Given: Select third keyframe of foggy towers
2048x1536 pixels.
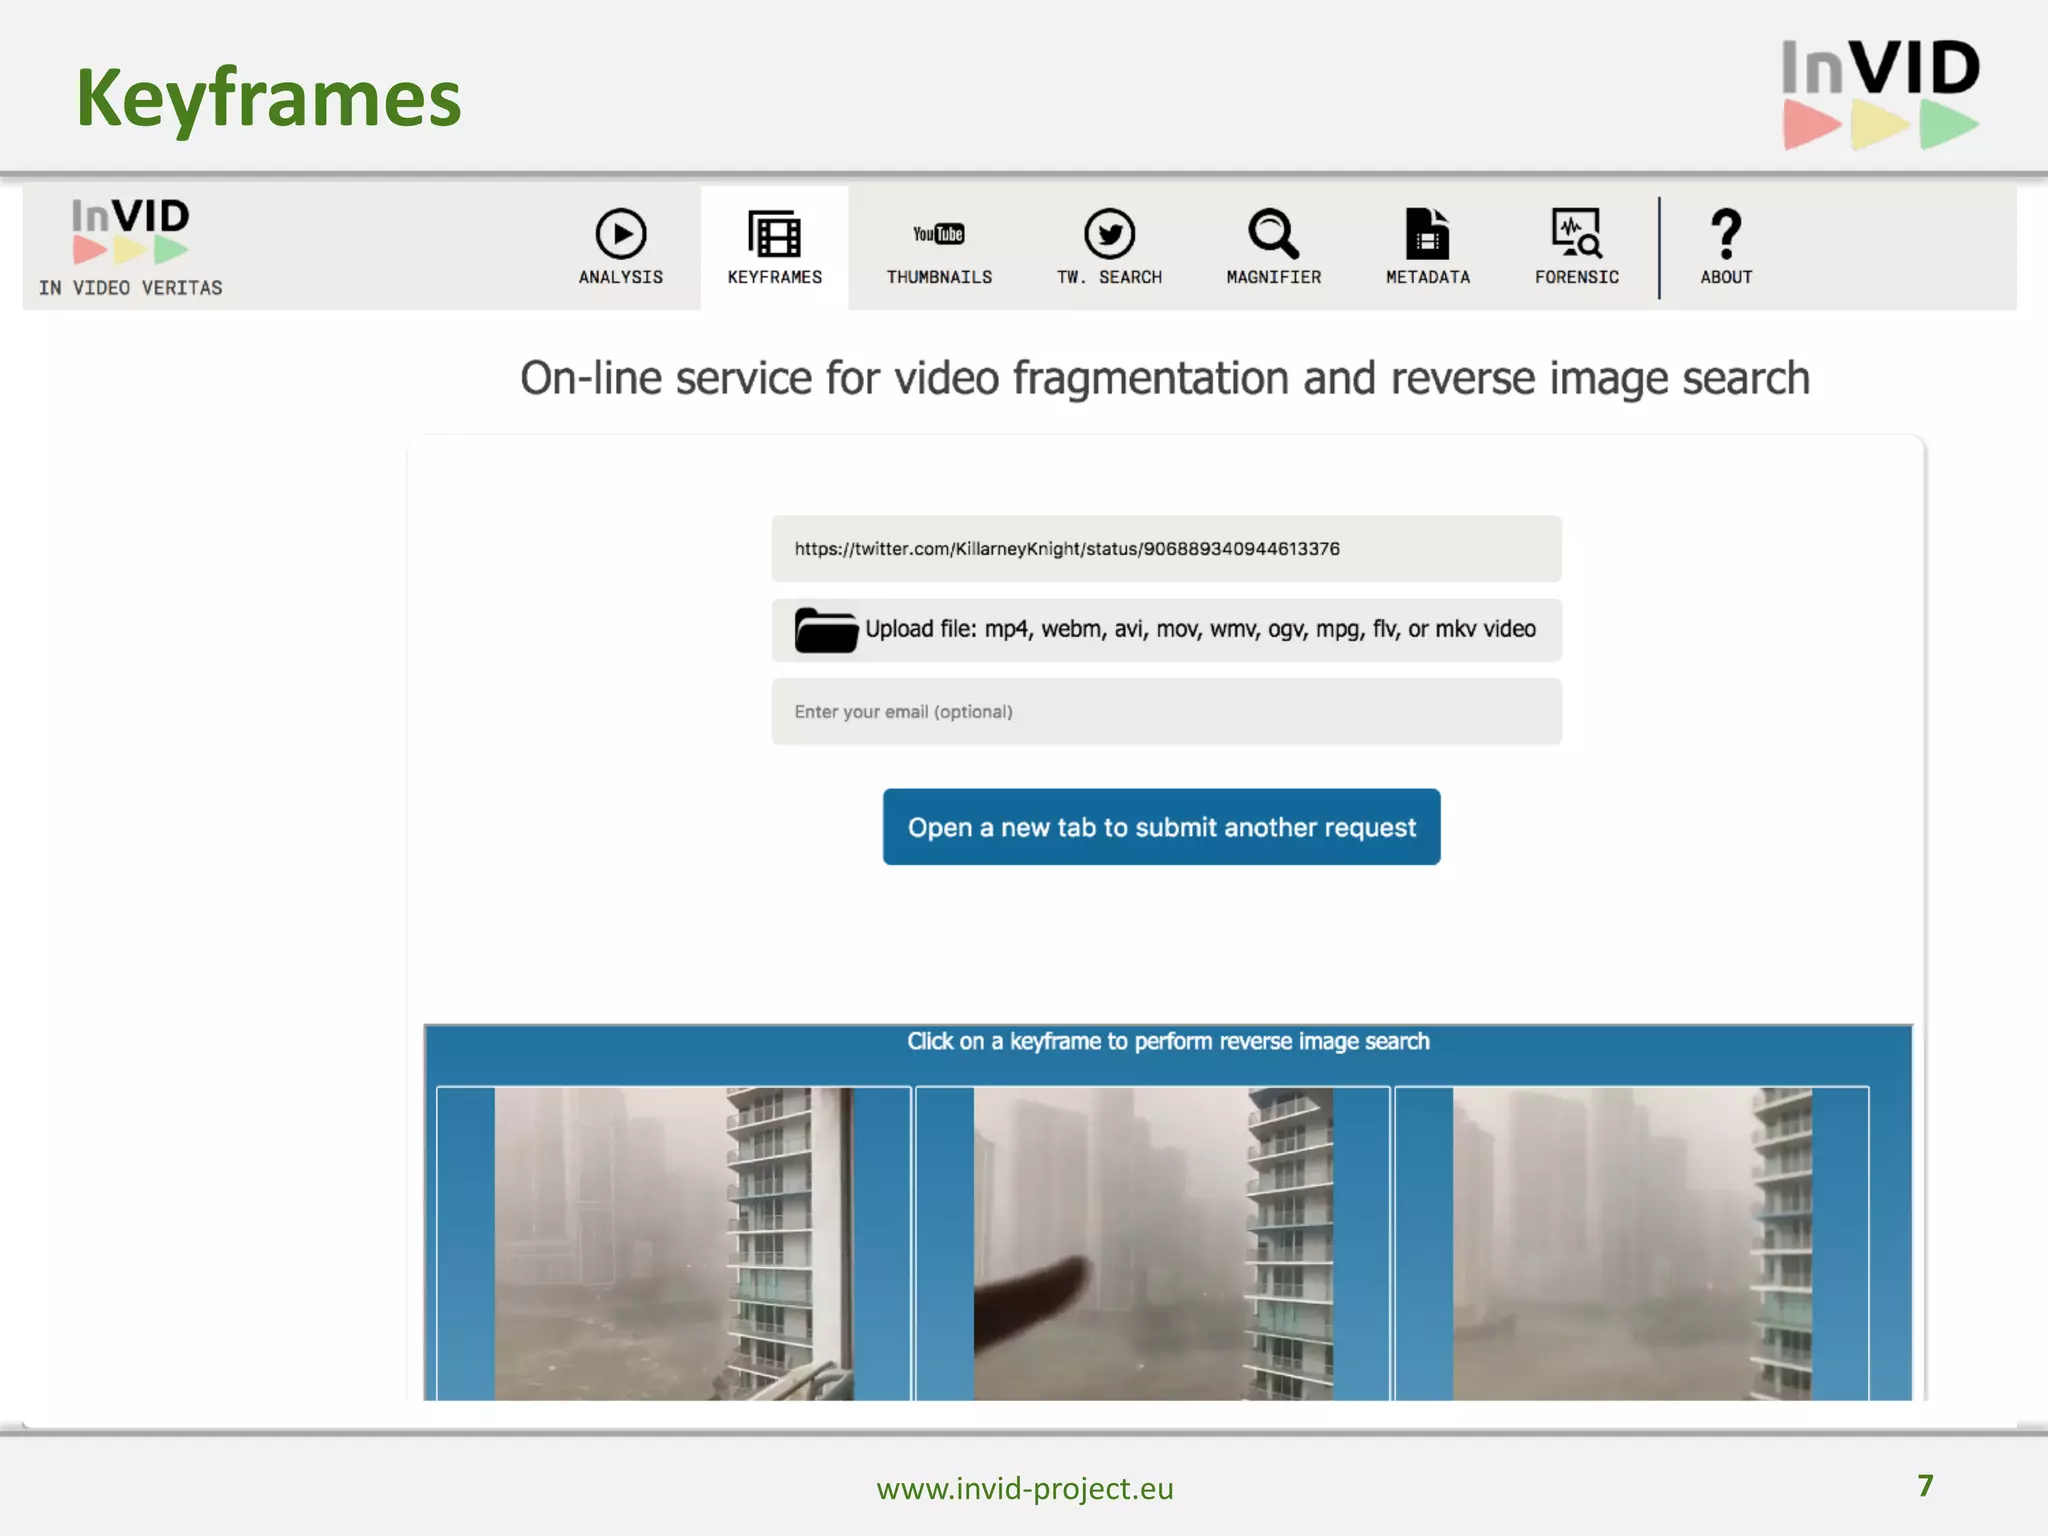Looking at the screenshot, I should point(1632,1243).
